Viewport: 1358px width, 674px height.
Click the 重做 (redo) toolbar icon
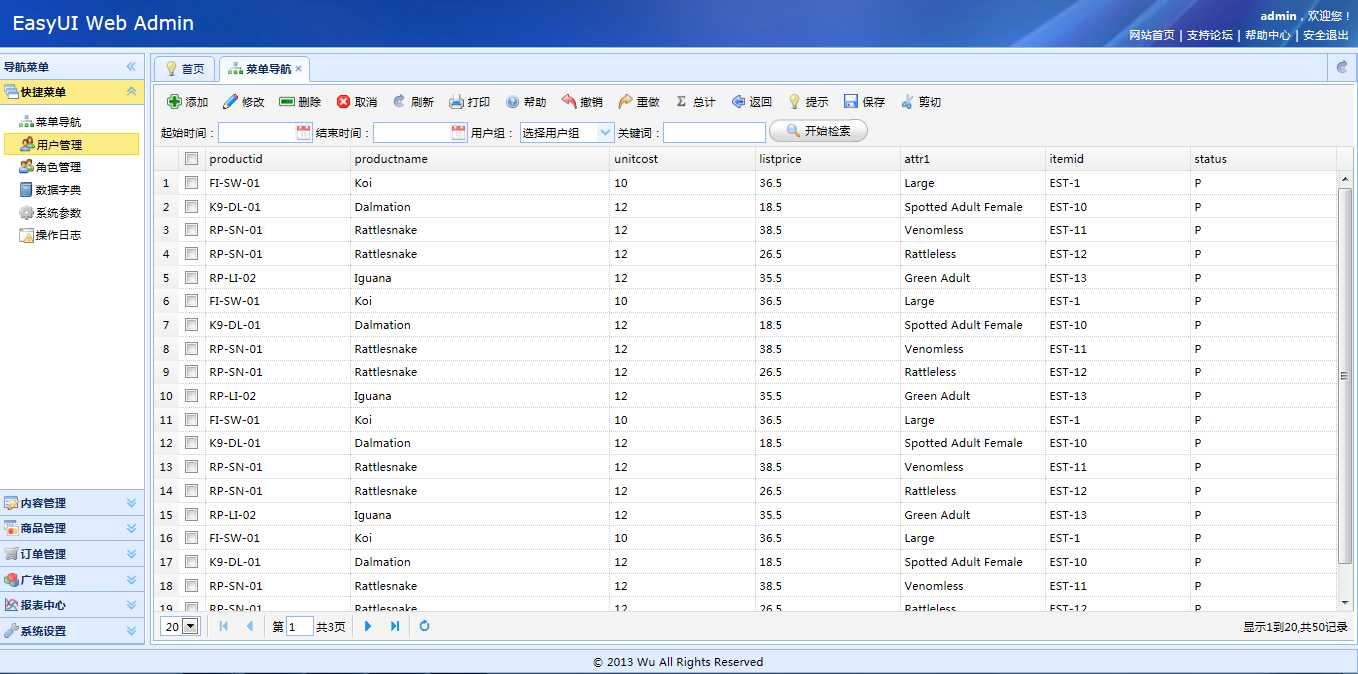(x=625, y=102)
